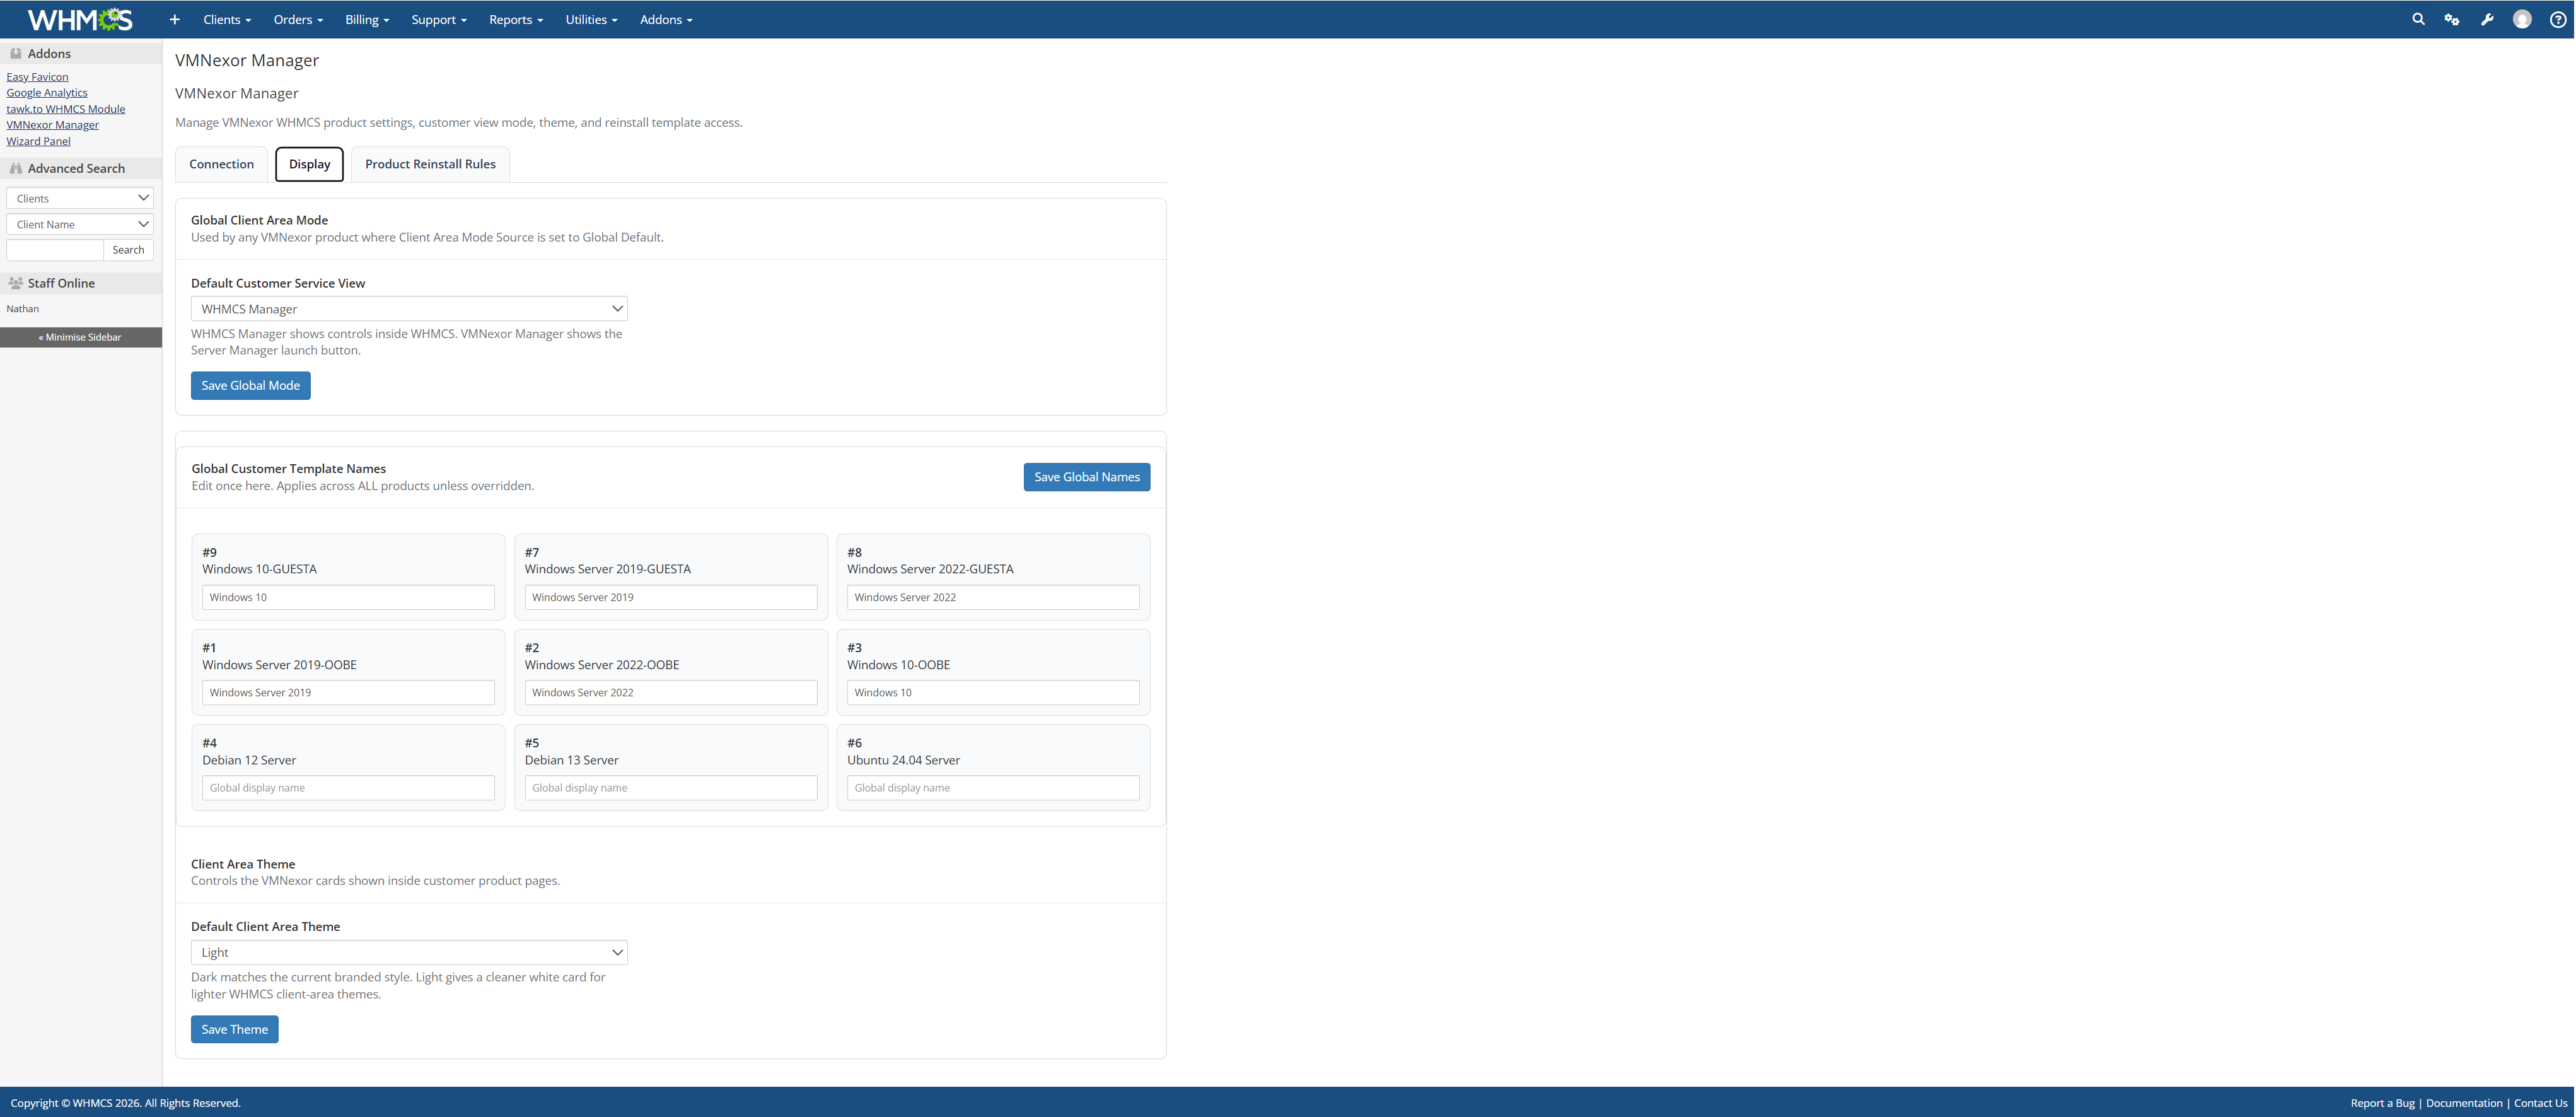Screen dimensions: 2576x1117
Task: Edit display name for #2 Windows Server 2022-OOBE
Action: pos(671,692)
